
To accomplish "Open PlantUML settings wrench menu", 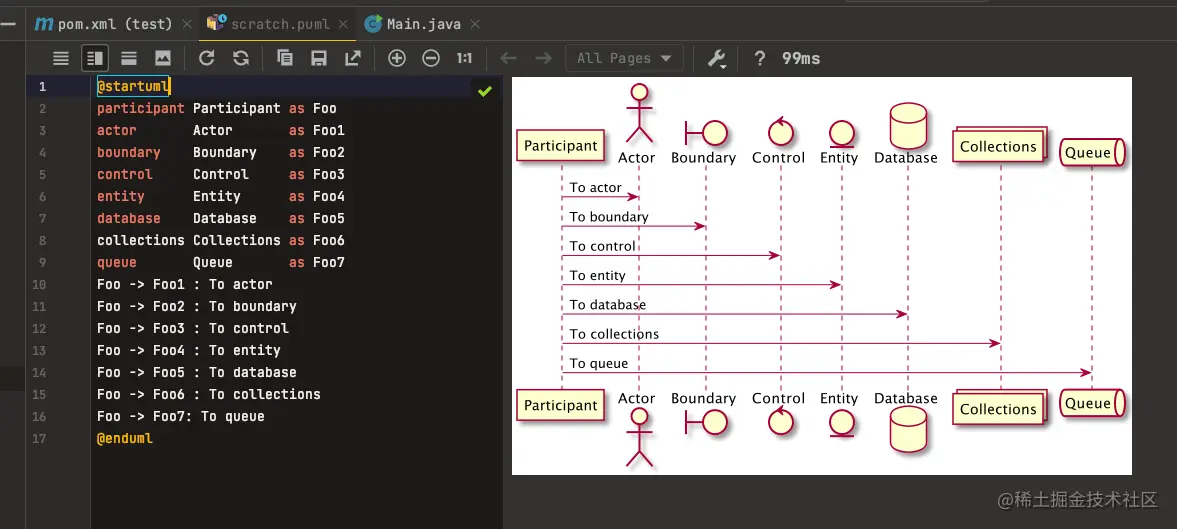I will [x=717, y=59].
